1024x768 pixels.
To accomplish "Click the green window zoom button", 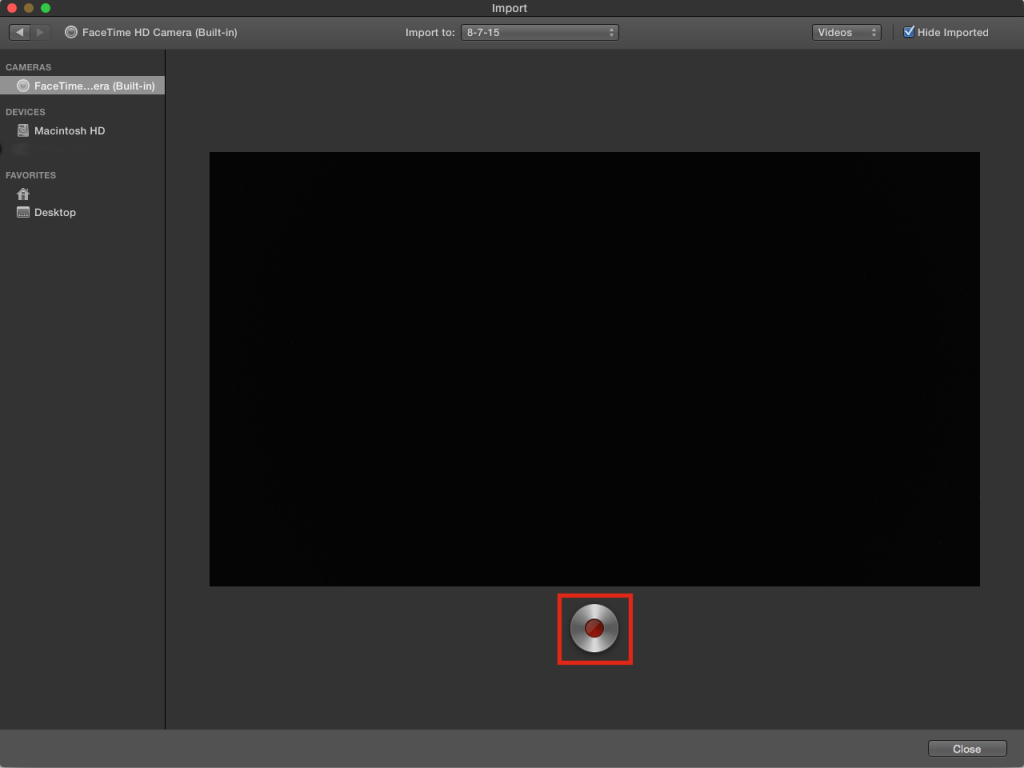I will click(45, 8).
